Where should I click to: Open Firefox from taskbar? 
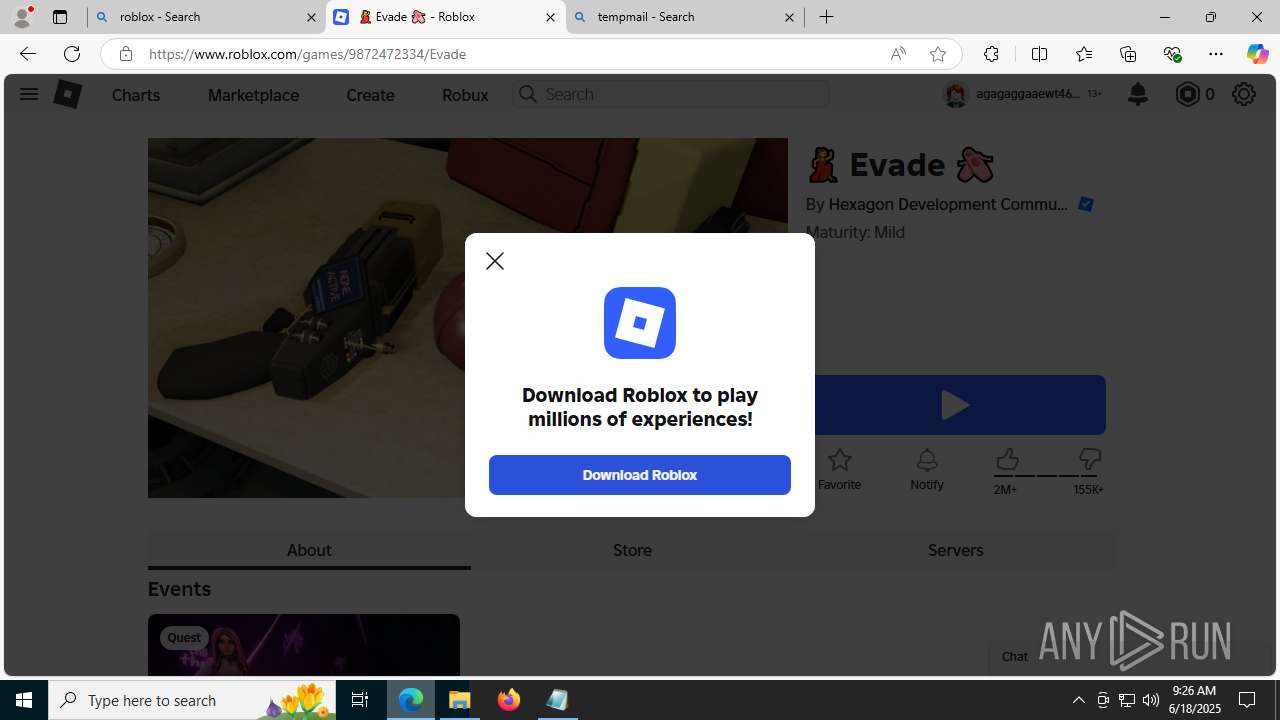[509, 700]
